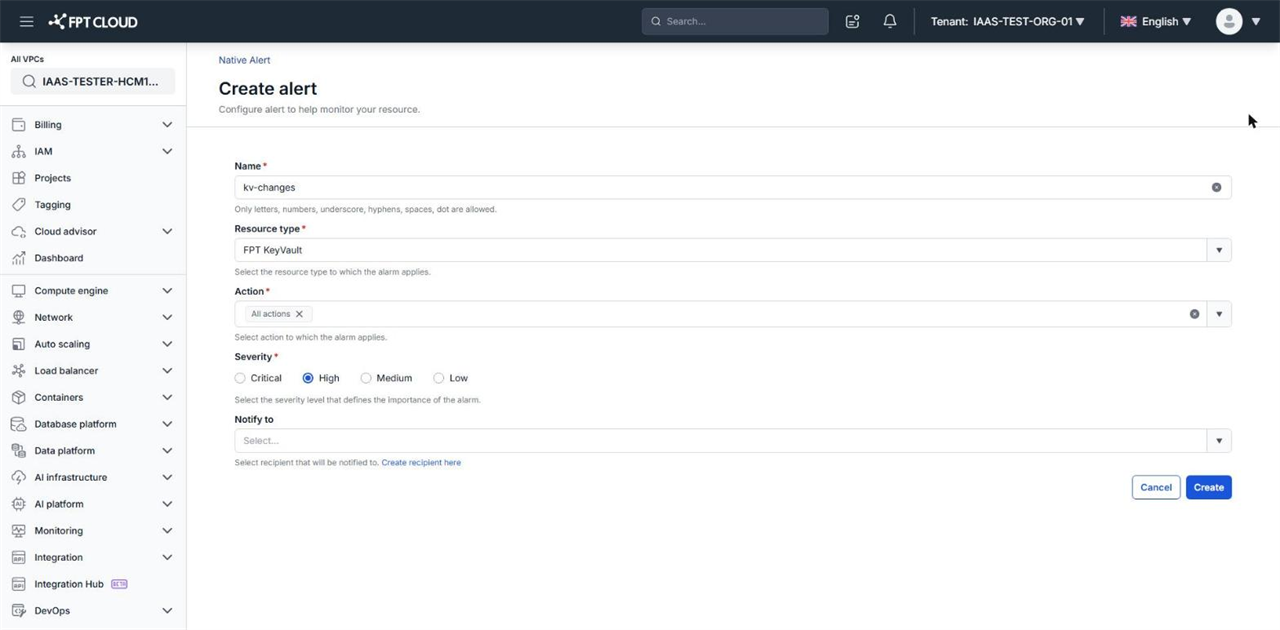Select the Critical severity radio button
Screen dimensions: 1280x630
(x=240, y=378)
